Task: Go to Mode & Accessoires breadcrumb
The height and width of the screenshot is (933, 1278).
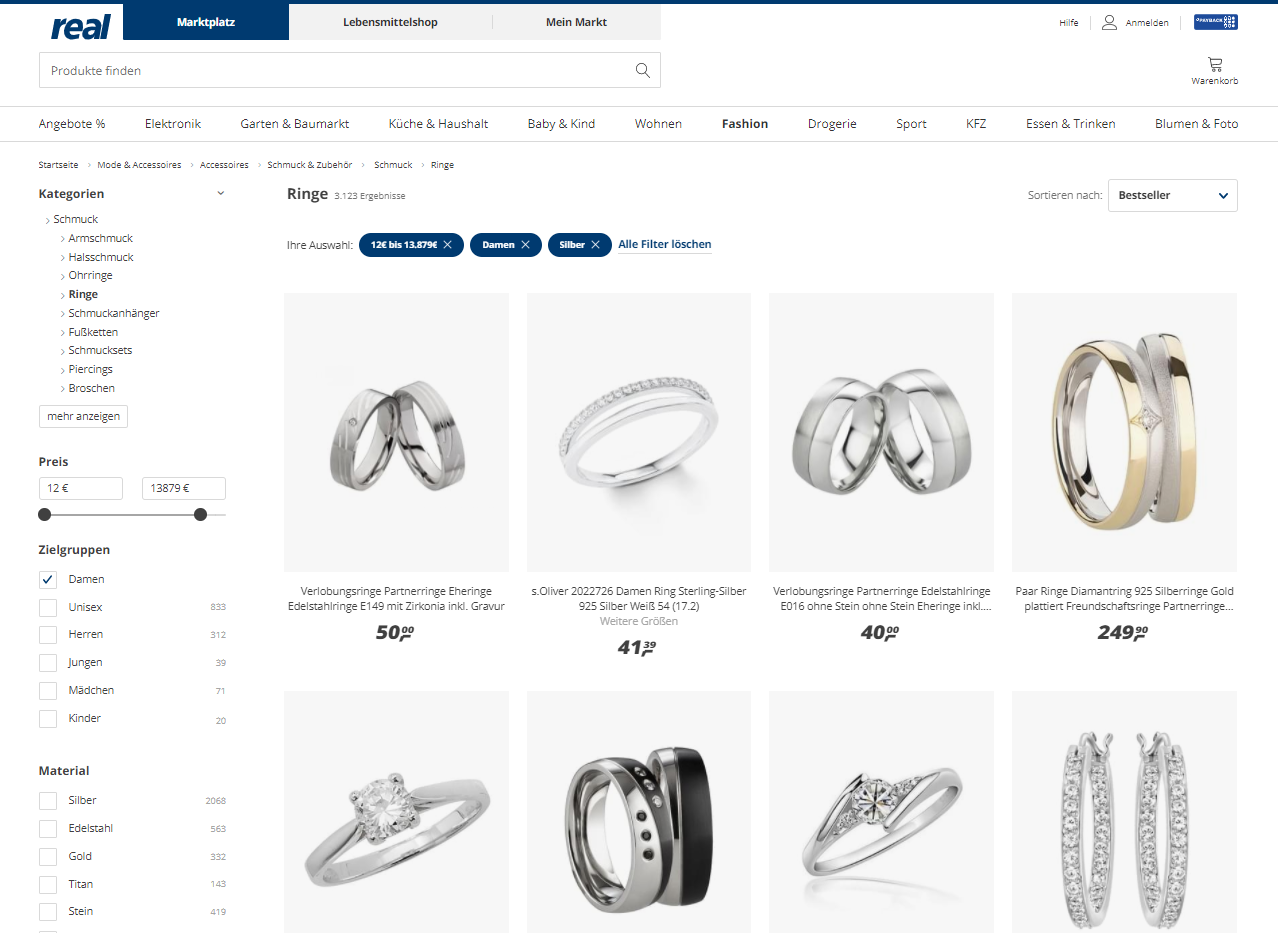Action: [x=139, y=164]
